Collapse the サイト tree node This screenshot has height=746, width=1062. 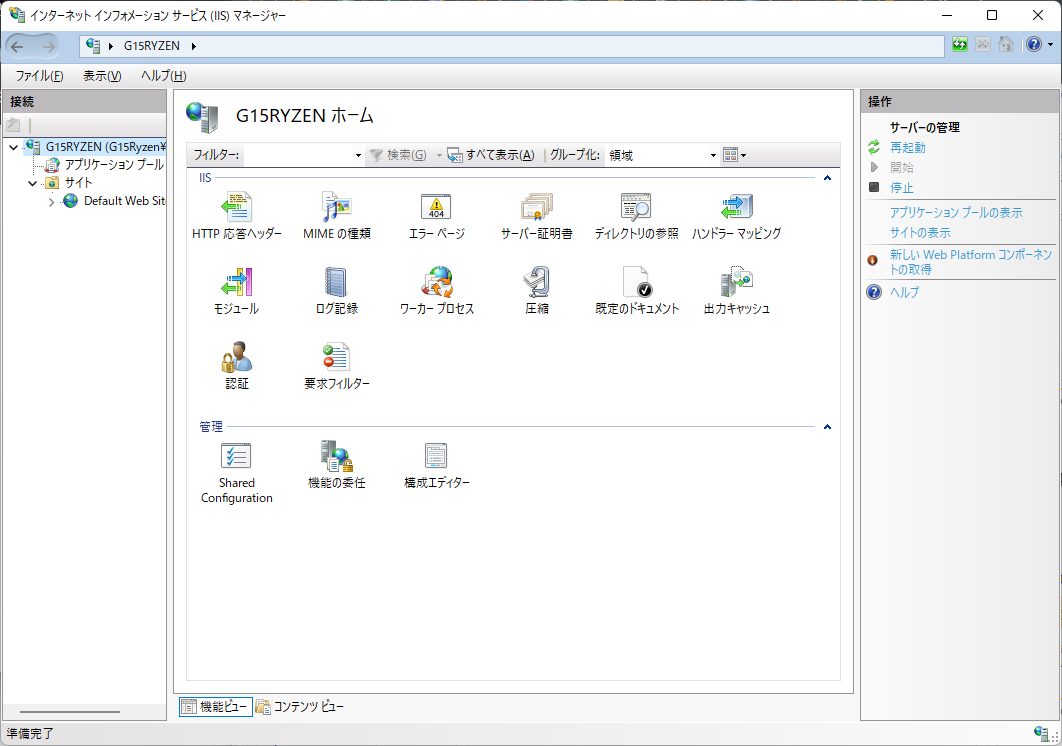33,183
